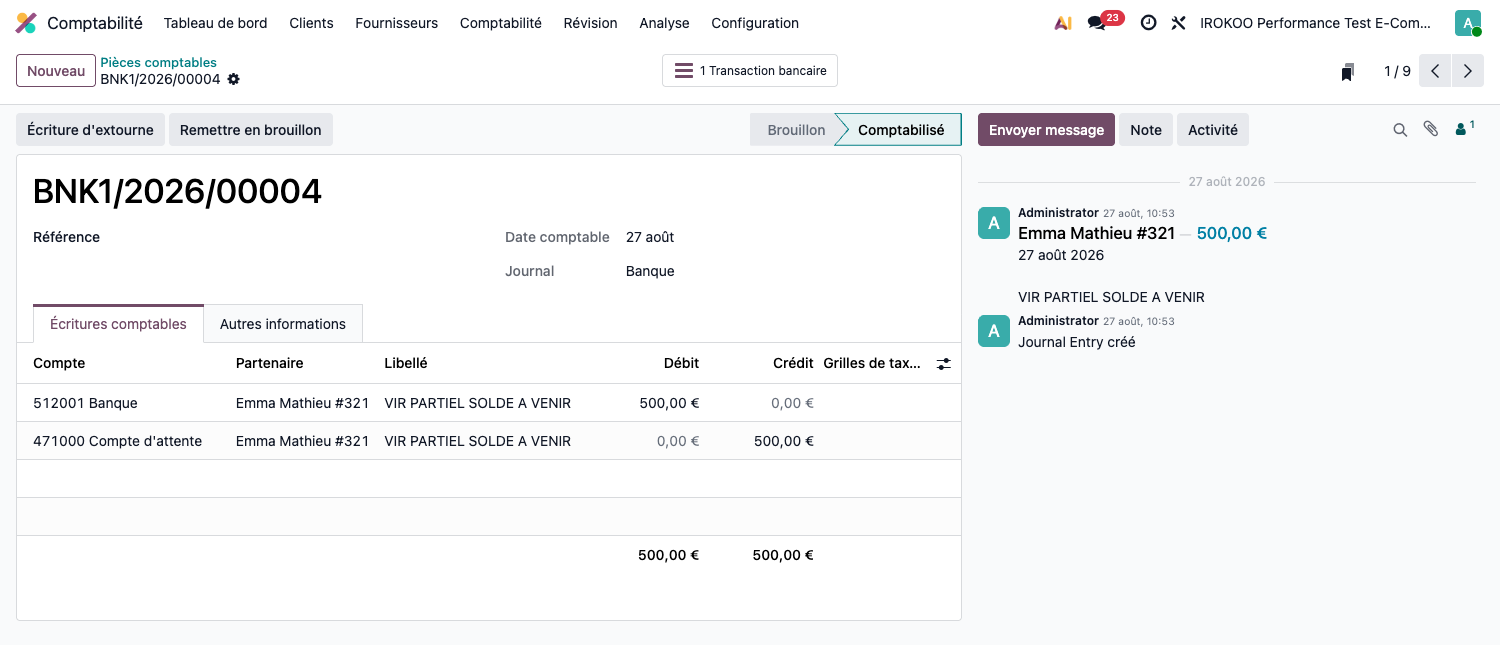
Task: Open attachments via the paperclip icon
Action: 1431,129
